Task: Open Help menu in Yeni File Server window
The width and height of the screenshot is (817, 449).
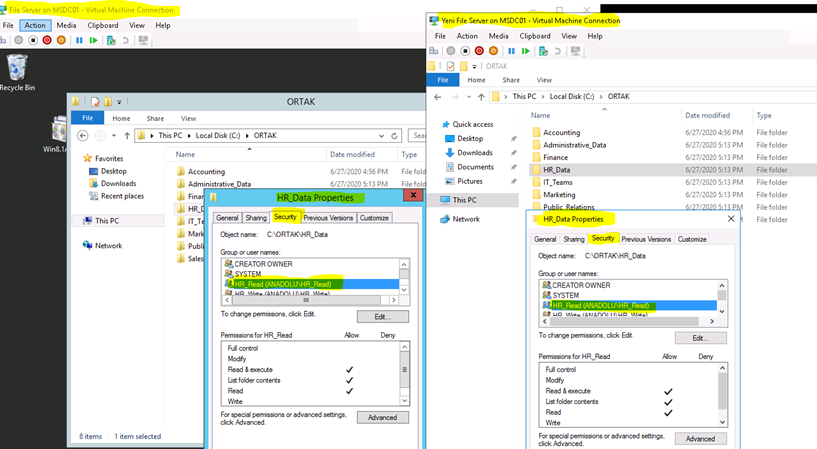Action: point(595,36)
